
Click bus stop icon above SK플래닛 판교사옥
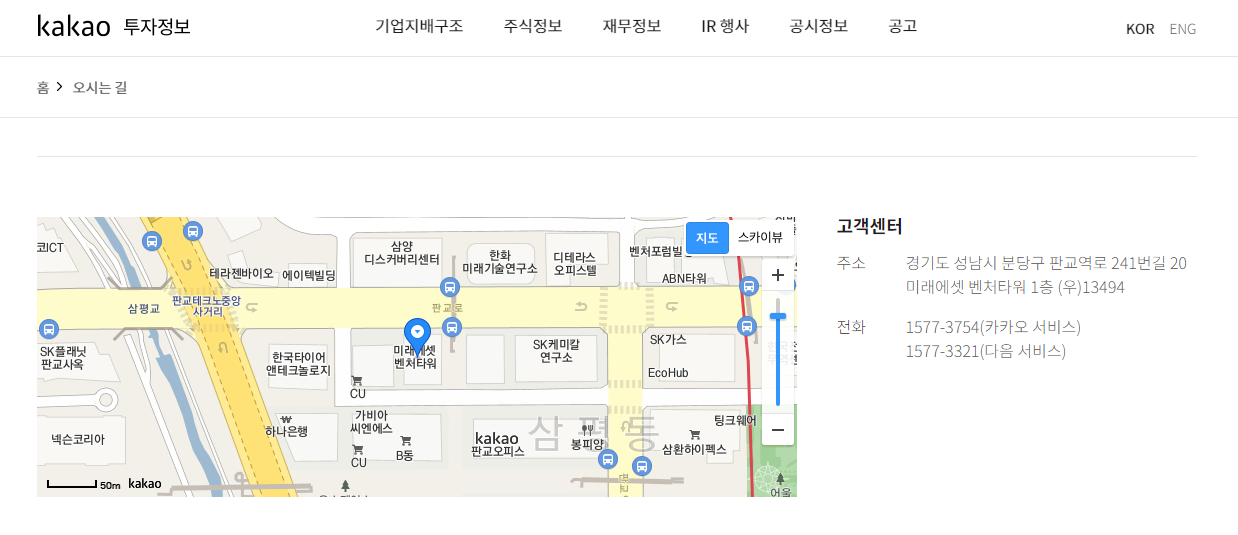point(48,329)
